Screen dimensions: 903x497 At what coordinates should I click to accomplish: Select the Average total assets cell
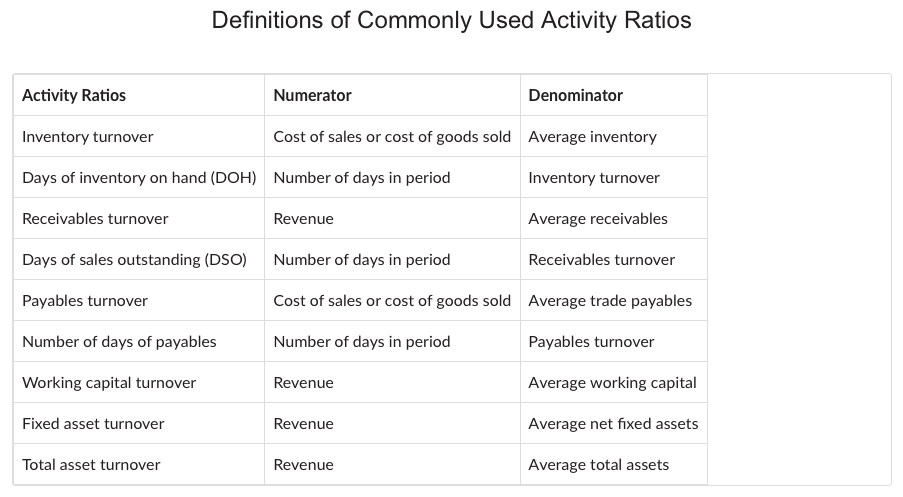pyautogui.click(x=598, y=465)
